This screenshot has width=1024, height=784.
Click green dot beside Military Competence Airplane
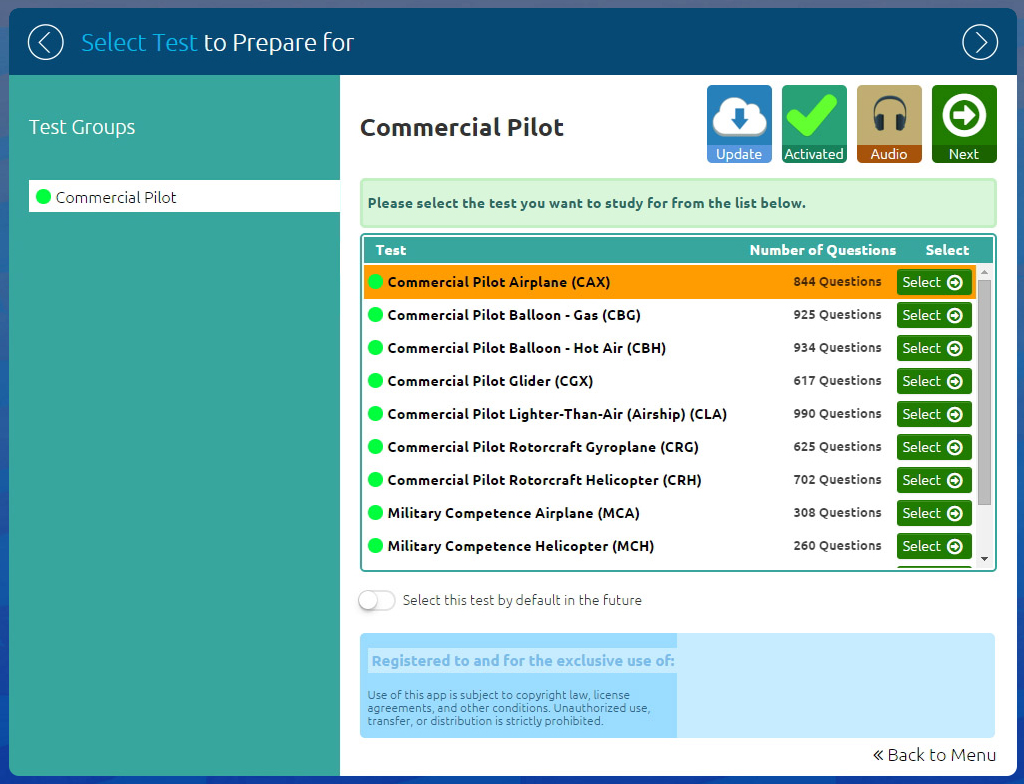(376, 513)
